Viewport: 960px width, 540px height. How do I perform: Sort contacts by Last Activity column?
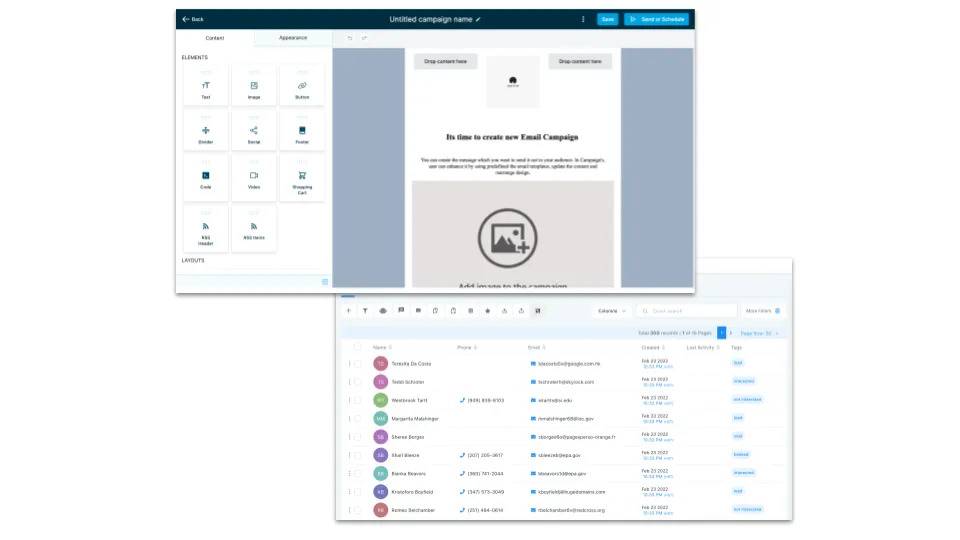703,348
